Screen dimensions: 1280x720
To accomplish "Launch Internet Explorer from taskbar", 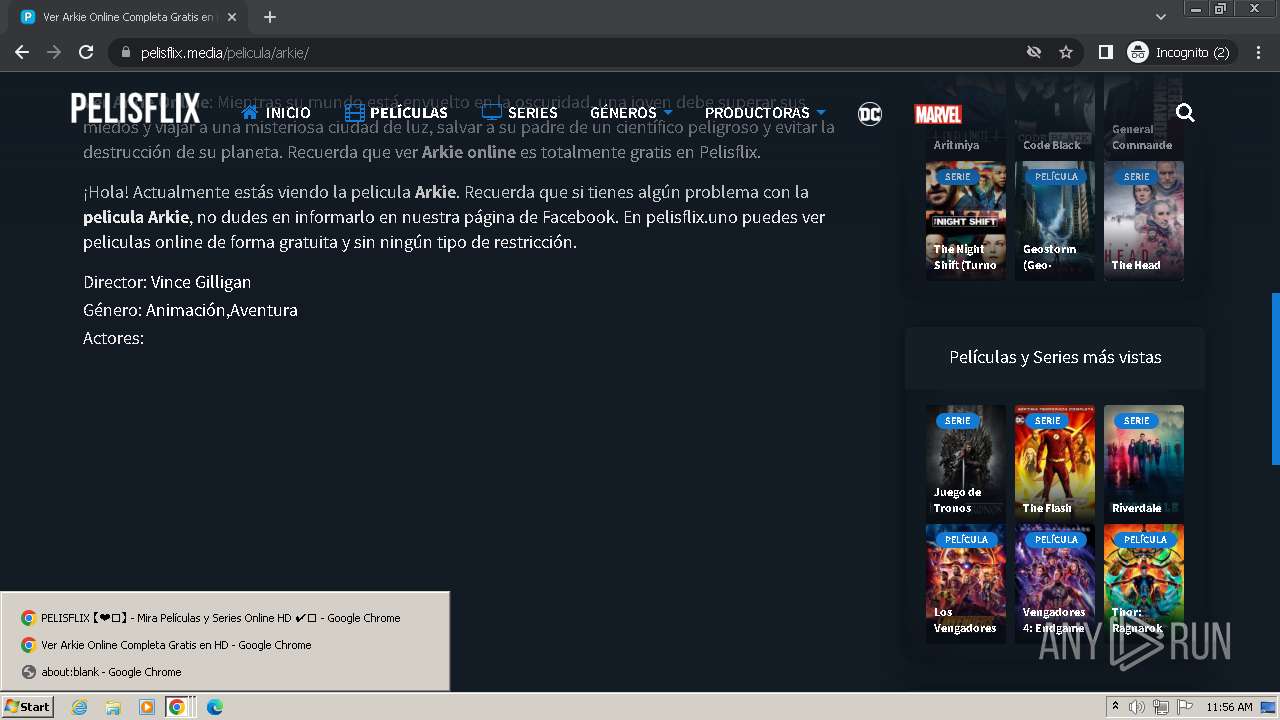I will pyautogui.click(x=79, y=707).
